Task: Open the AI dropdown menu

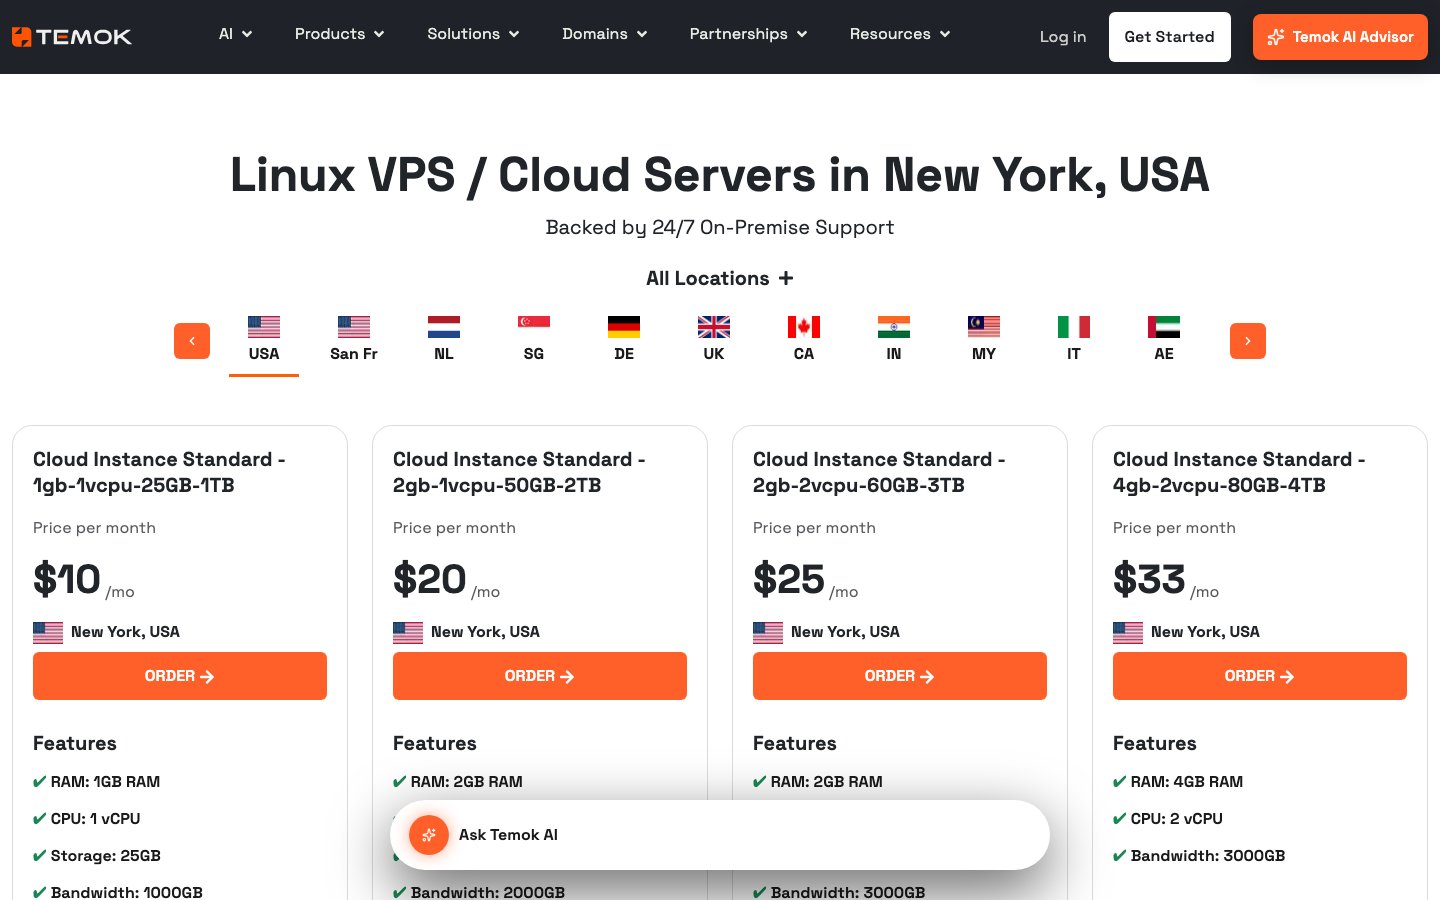Action: [x=236, y=34]
